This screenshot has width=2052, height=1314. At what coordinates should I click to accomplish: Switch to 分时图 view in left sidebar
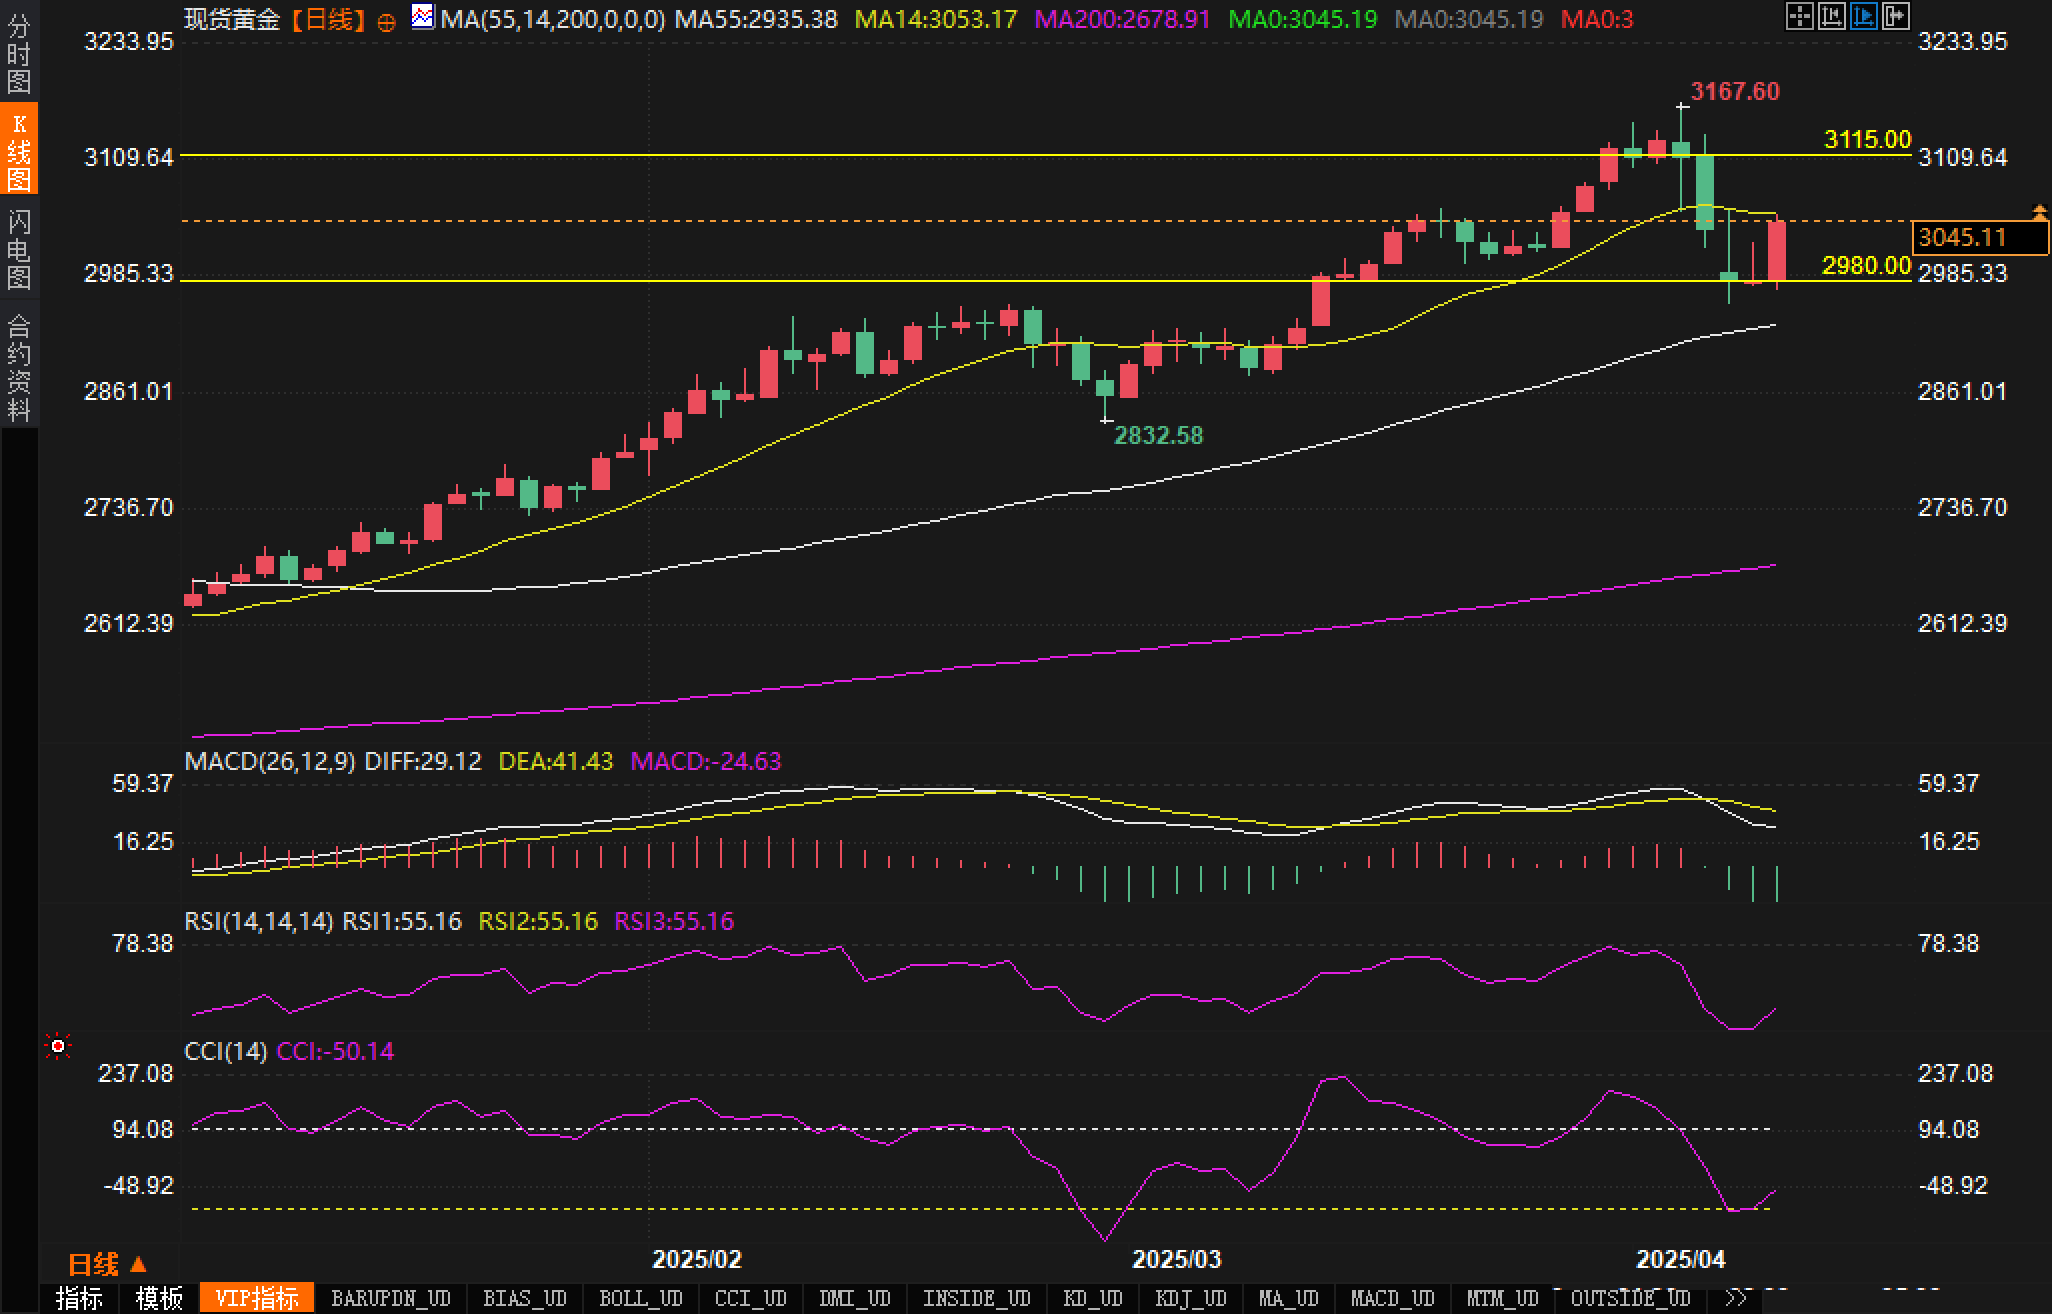(x=19, y=53)
